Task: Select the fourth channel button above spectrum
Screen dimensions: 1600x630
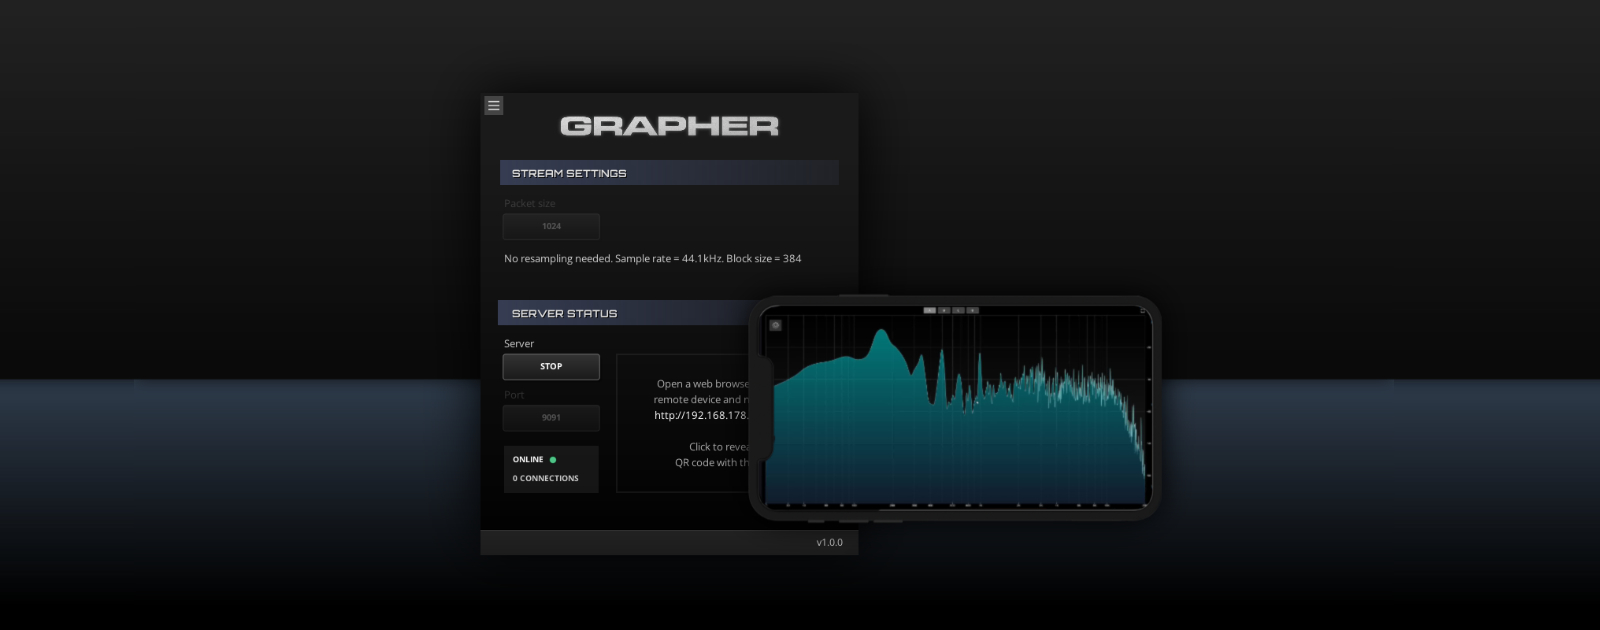Action: [972, 311]
